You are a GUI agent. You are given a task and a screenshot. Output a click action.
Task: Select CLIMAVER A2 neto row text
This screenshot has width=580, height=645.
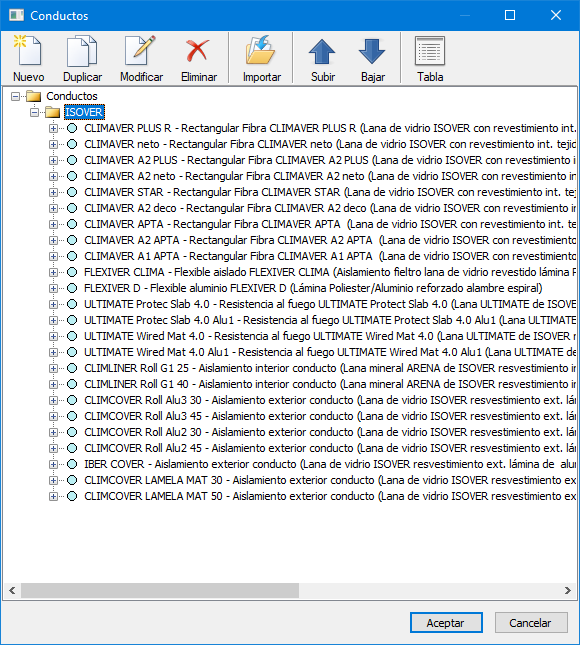(x=329, y=176)
